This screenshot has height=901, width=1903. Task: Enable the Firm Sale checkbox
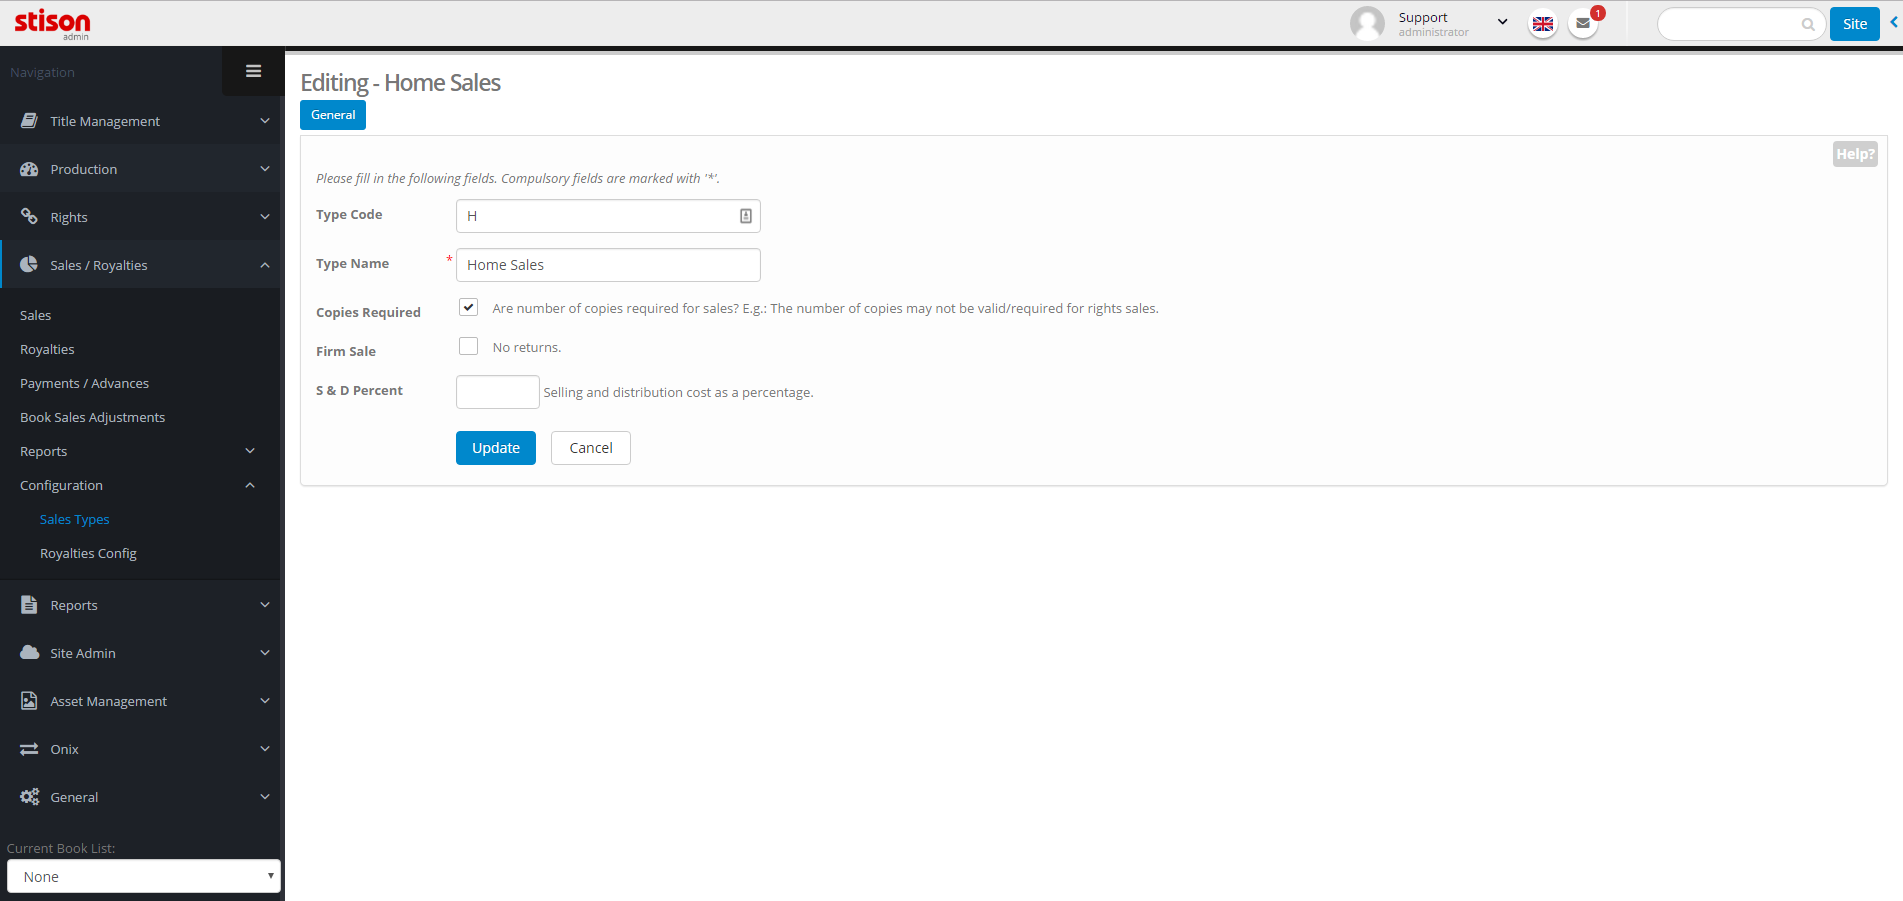pyautogui.click(x=468, y=346)
